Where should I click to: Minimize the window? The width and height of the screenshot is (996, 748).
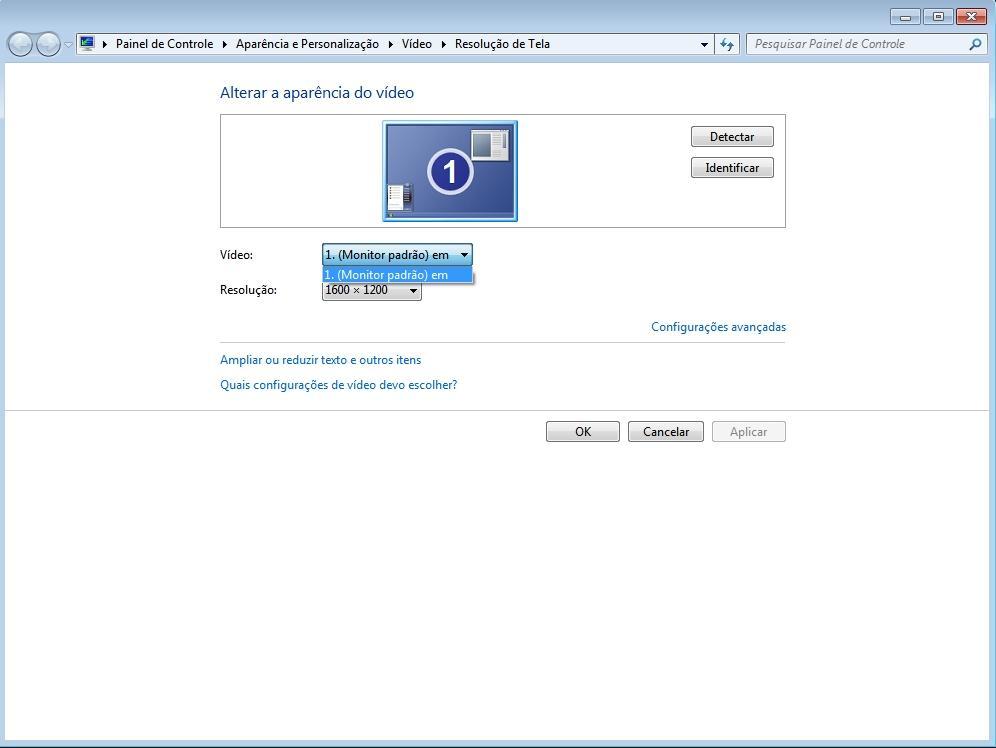[x=905, y=17]
